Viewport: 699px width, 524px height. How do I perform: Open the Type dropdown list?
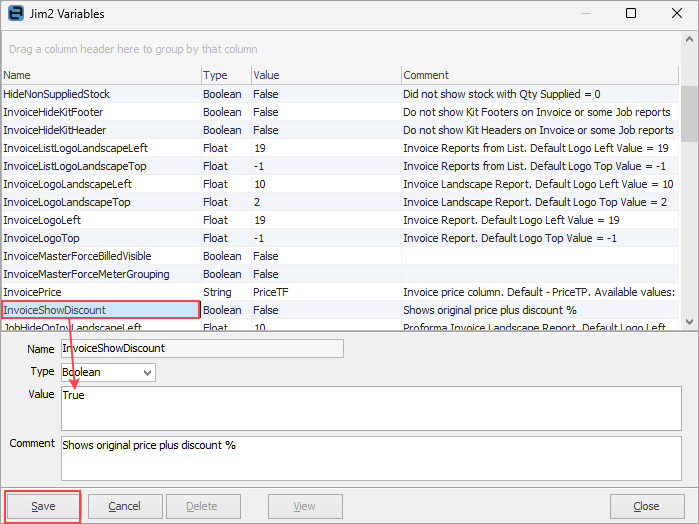tap(148, 373)
